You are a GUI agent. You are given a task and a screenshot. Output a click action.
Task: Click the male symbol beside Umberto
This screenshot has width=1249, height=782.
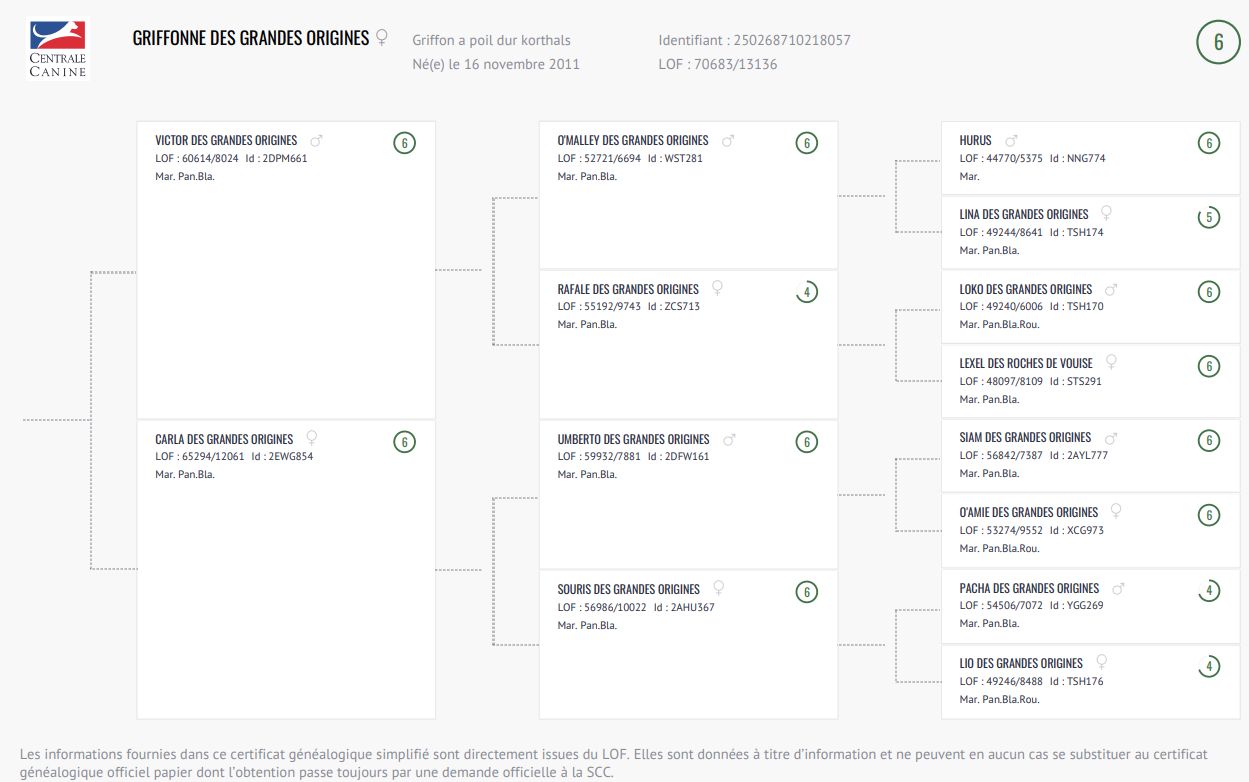tap(729, 440)
